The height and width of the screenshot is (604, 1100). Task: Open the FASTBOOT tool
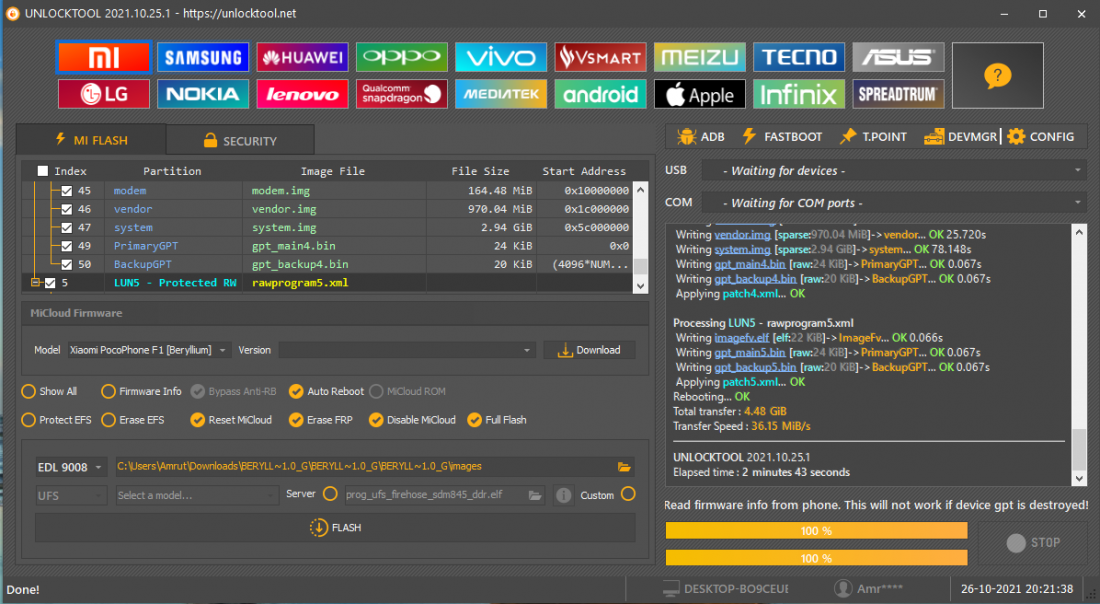(782, 137)
